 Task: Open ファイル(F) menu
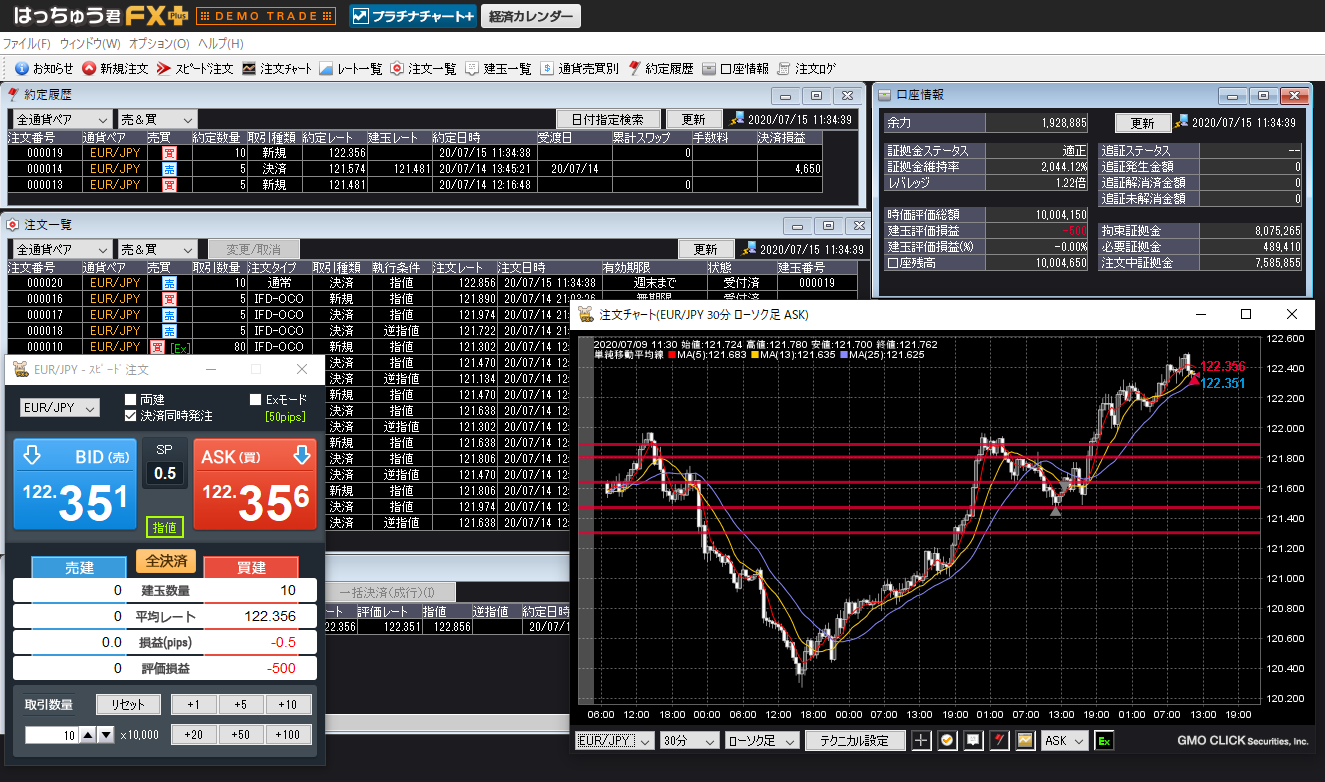(x=27, y=44)
